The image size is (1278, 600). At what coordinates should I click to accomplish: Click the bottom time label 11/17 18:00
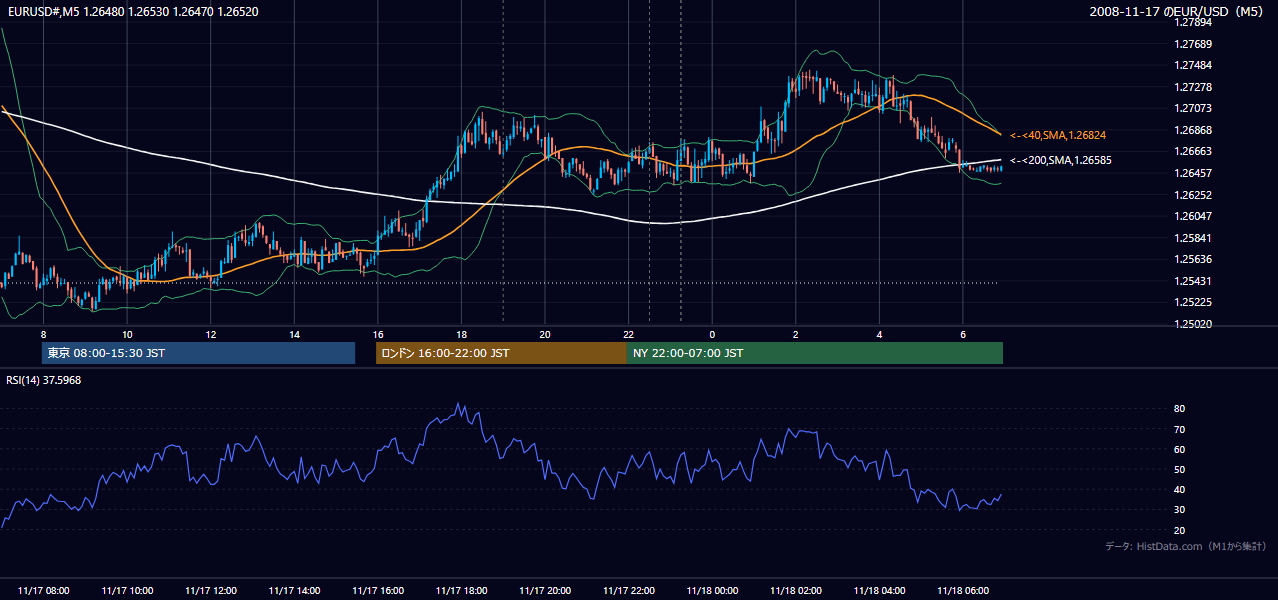coord(462,591)
